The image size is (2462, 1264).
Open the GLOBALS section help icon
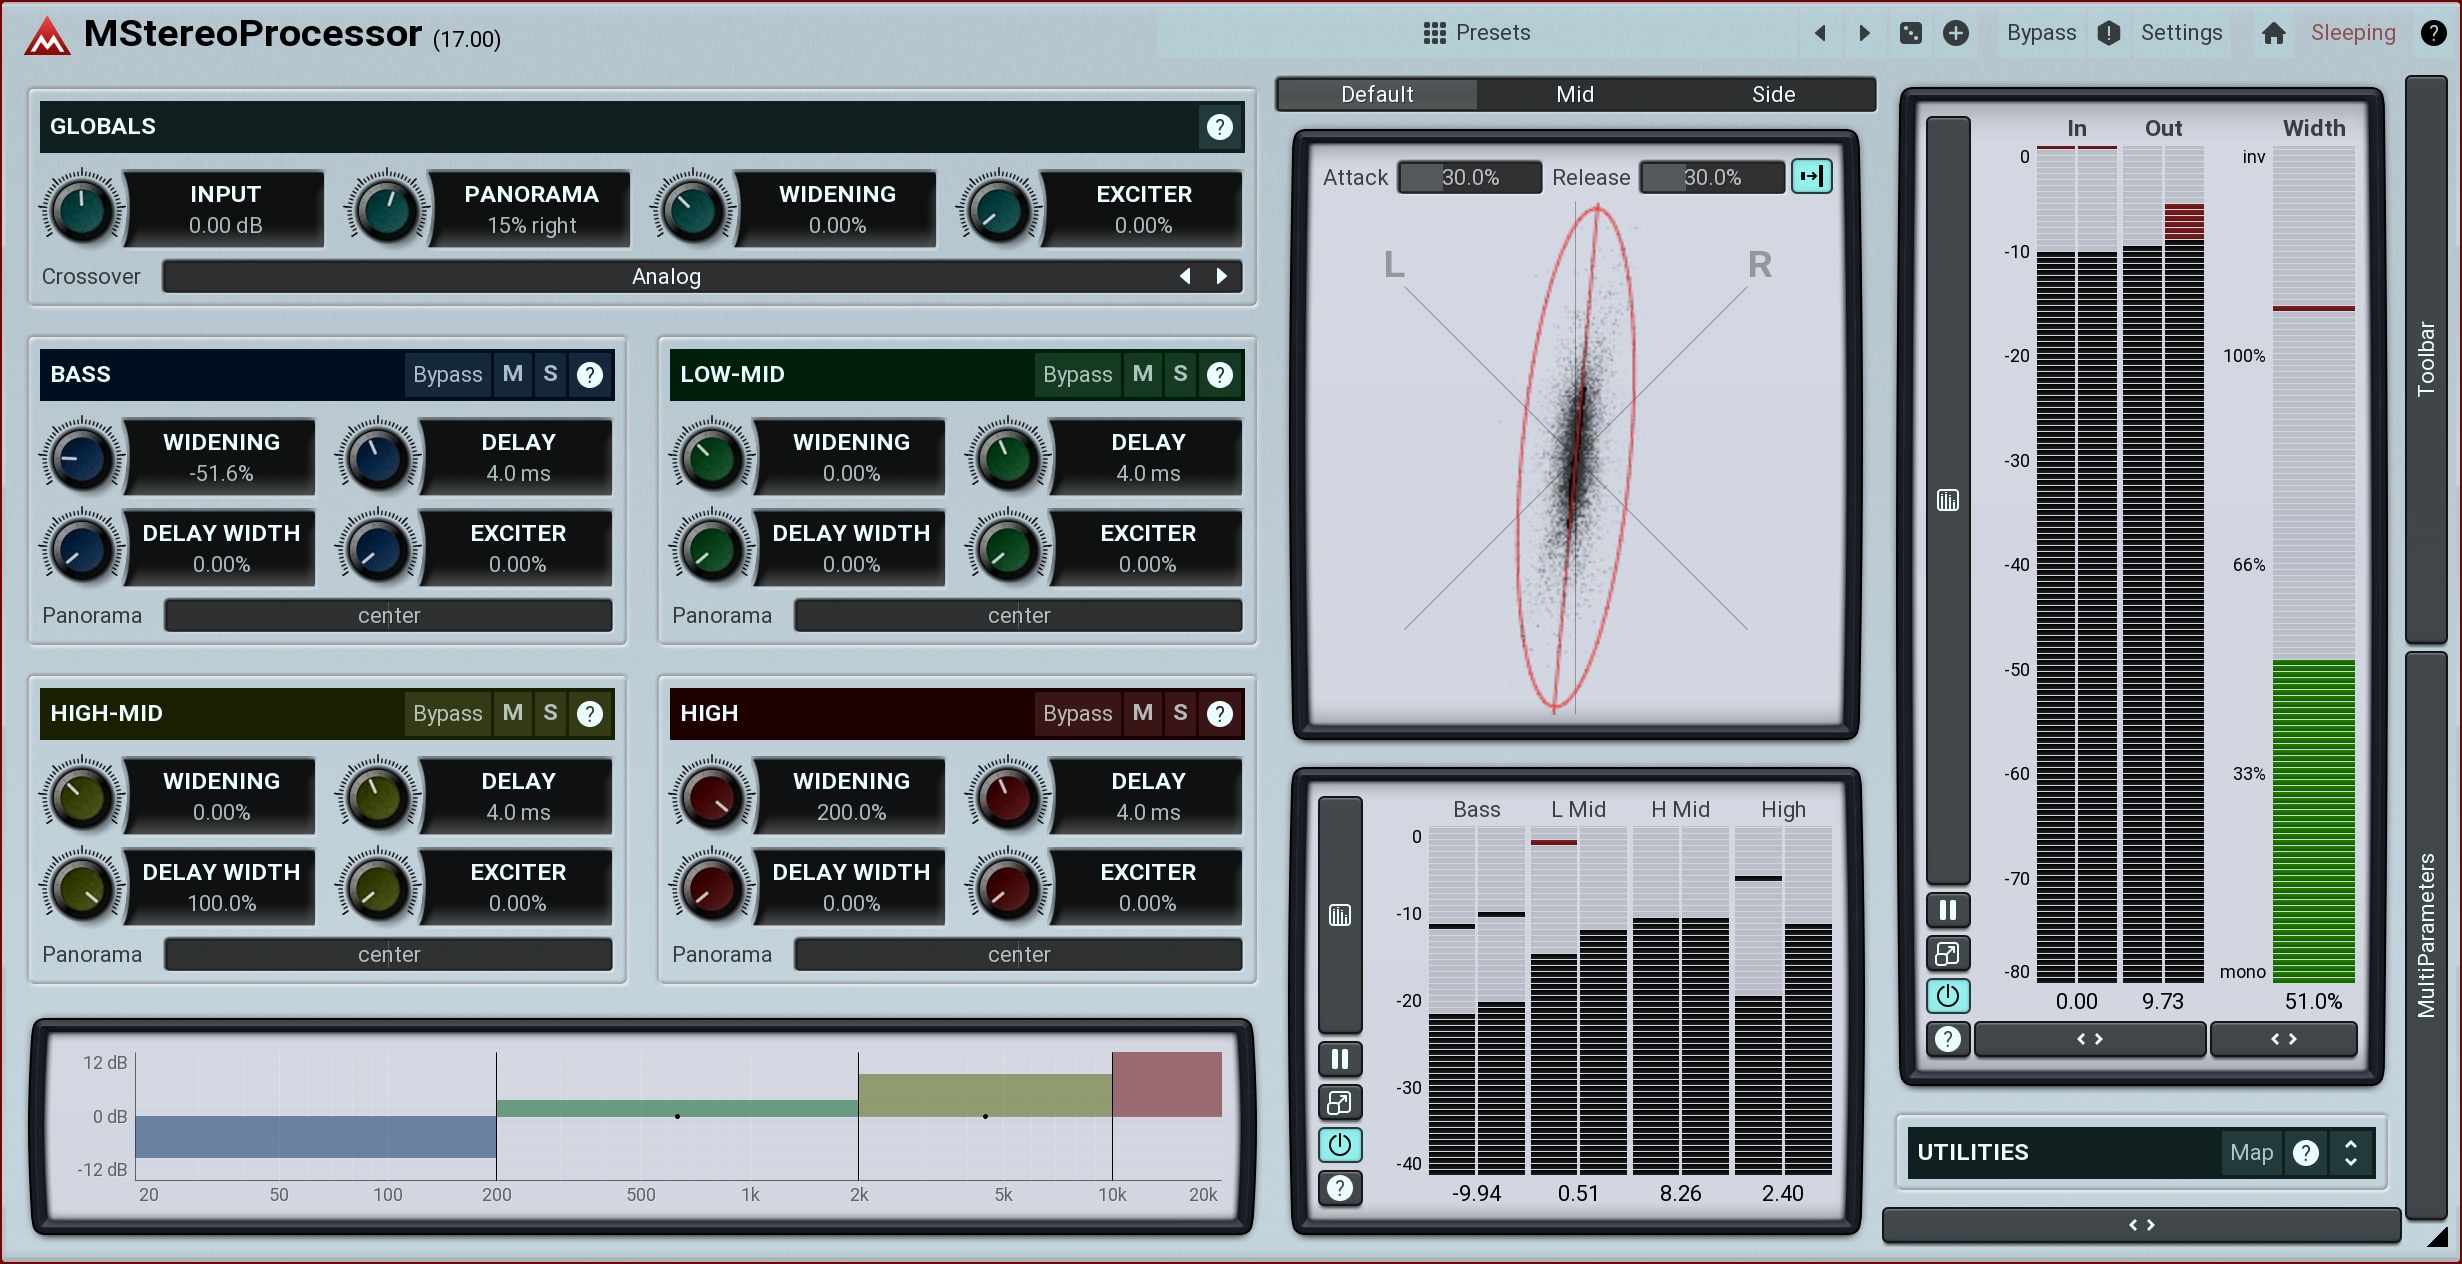pyautogui.click(x=1219, y=127)
